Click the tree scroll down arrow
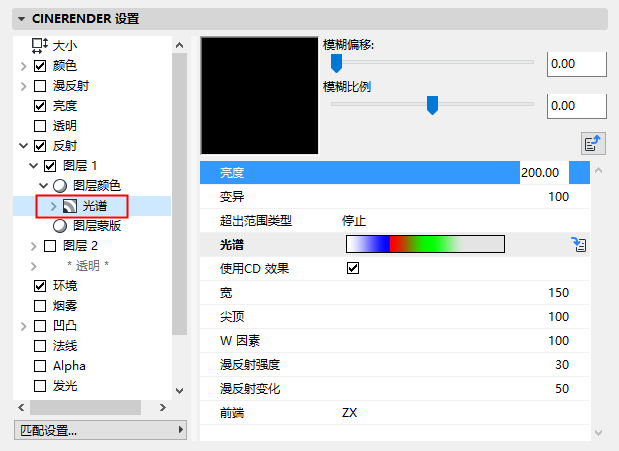 tap(180, 391)
